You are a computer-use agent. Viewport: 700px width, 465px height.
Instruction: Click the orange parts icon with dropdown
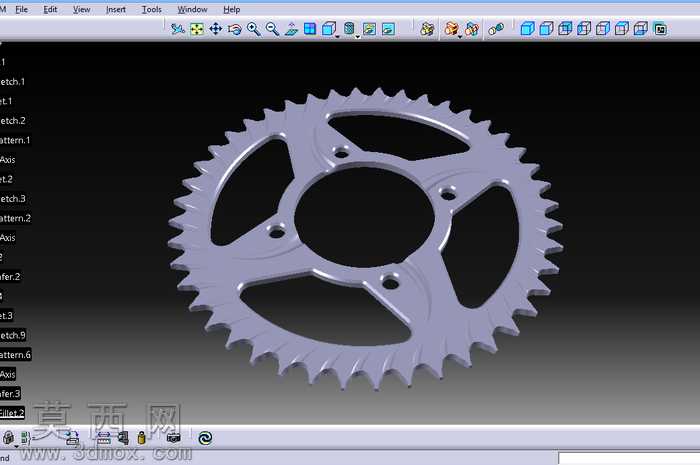click(451, 29)
